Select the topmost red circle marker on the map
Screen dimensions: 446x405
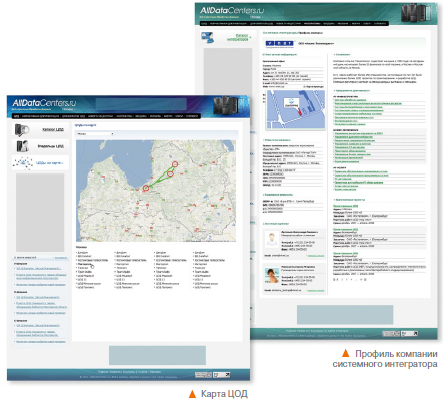tap(175, 164)
